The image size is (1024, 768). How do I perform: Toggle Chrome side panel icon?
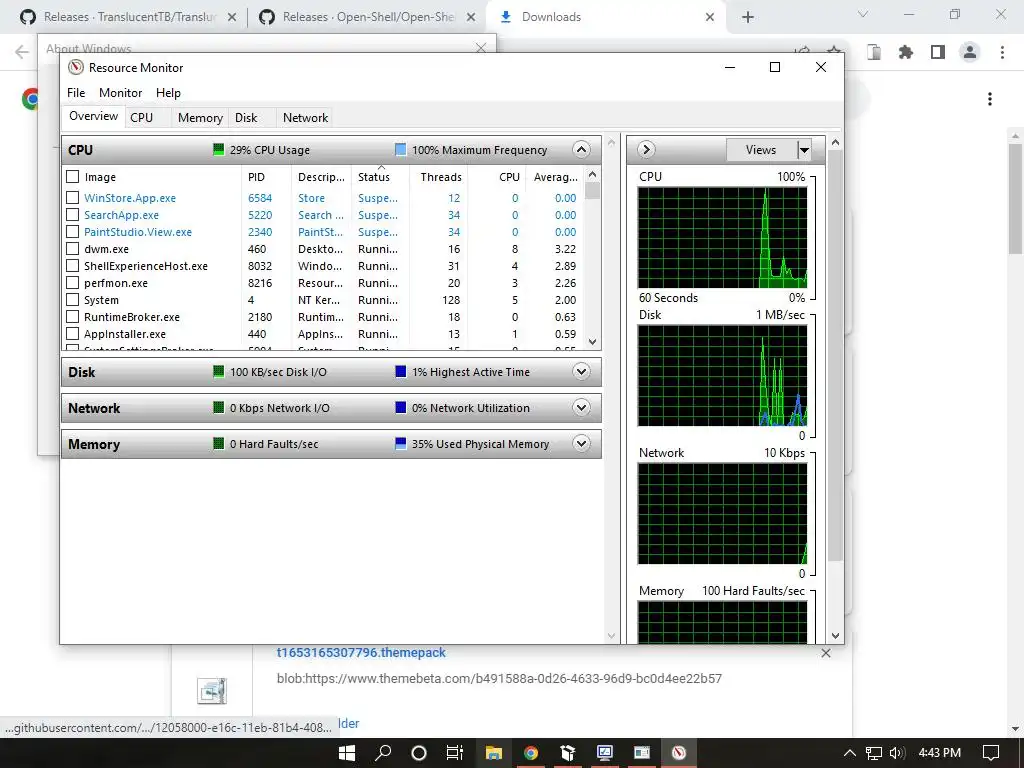pyautogui.click(x=938, y=52)
